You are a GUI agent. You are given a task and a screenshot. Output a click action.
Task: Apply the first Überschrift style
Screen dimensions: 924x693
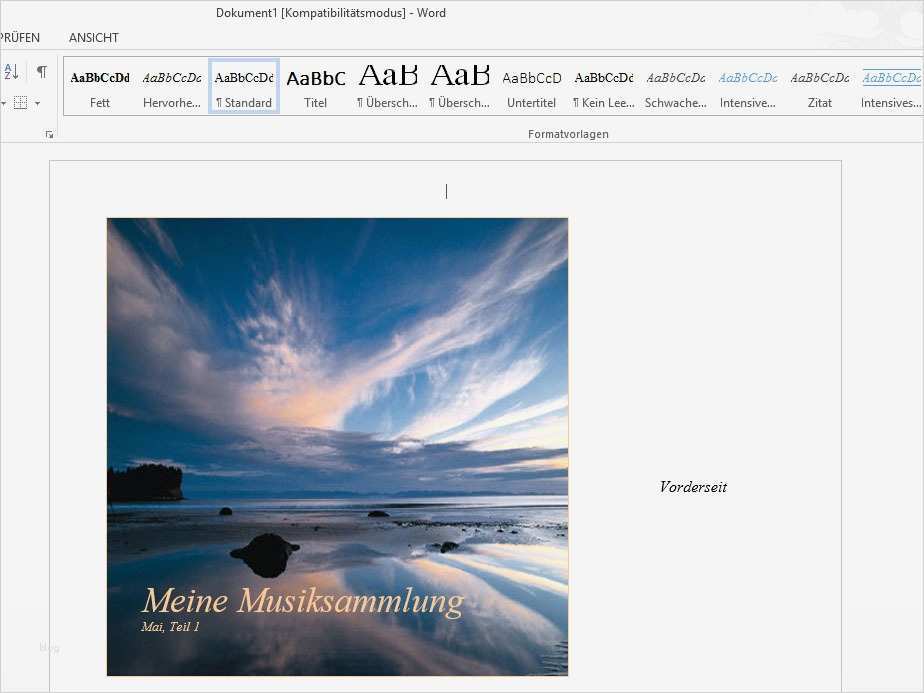click(388, 87)
